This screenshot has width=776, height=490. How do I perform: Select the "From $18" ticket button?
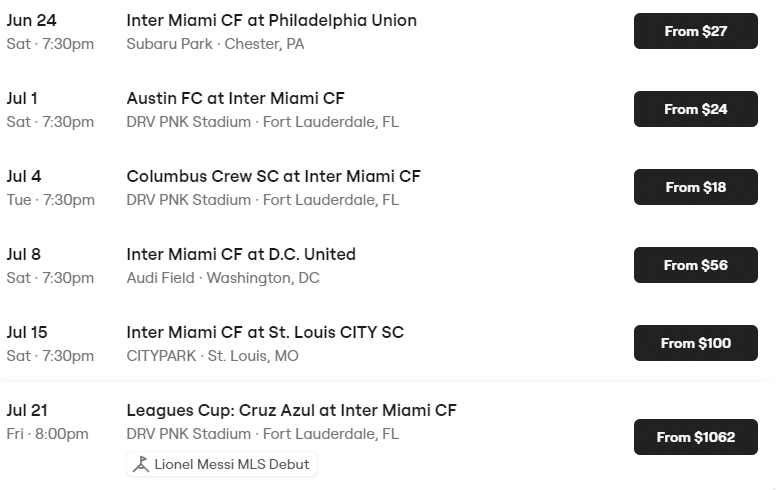click(695, 187)
